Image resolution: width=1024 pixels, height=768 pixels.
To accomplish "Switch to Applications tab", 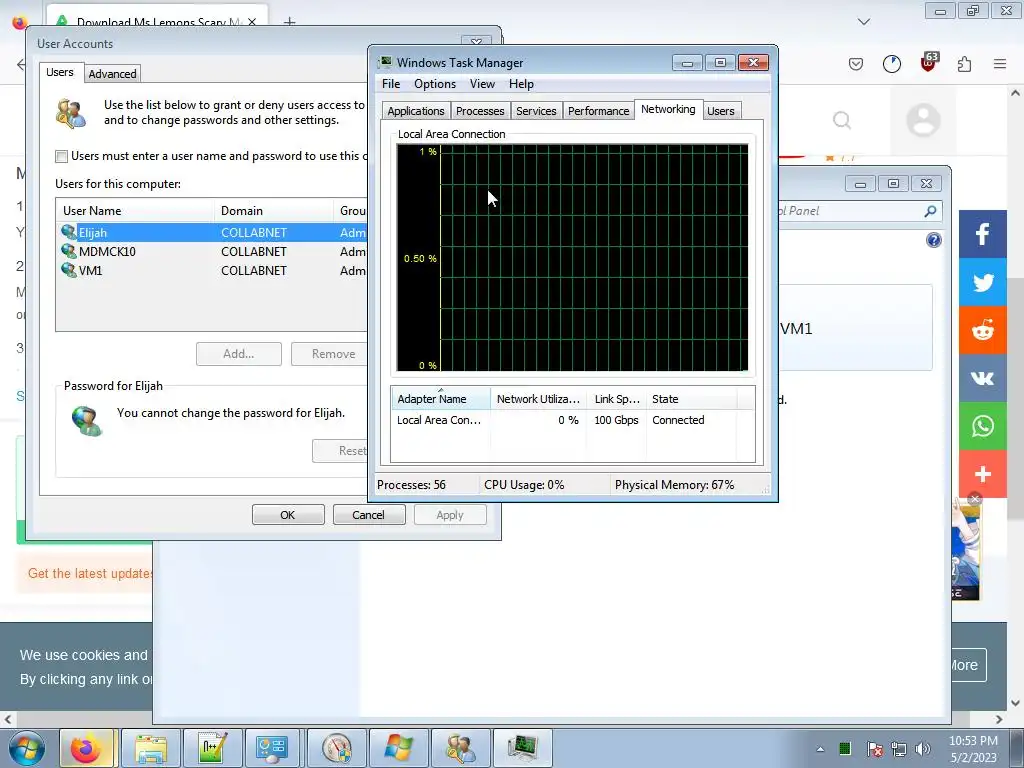I will pos(415,111).
